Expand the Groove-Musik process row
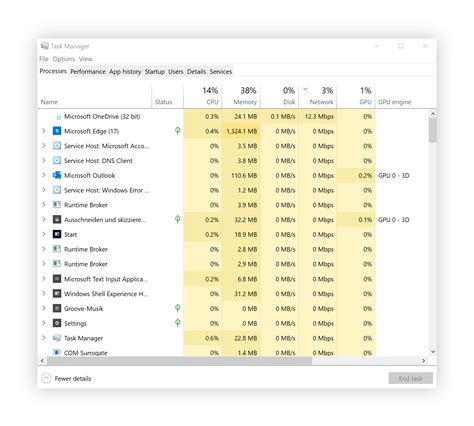The width and height of the screenshot is (474, 426). 44,308
